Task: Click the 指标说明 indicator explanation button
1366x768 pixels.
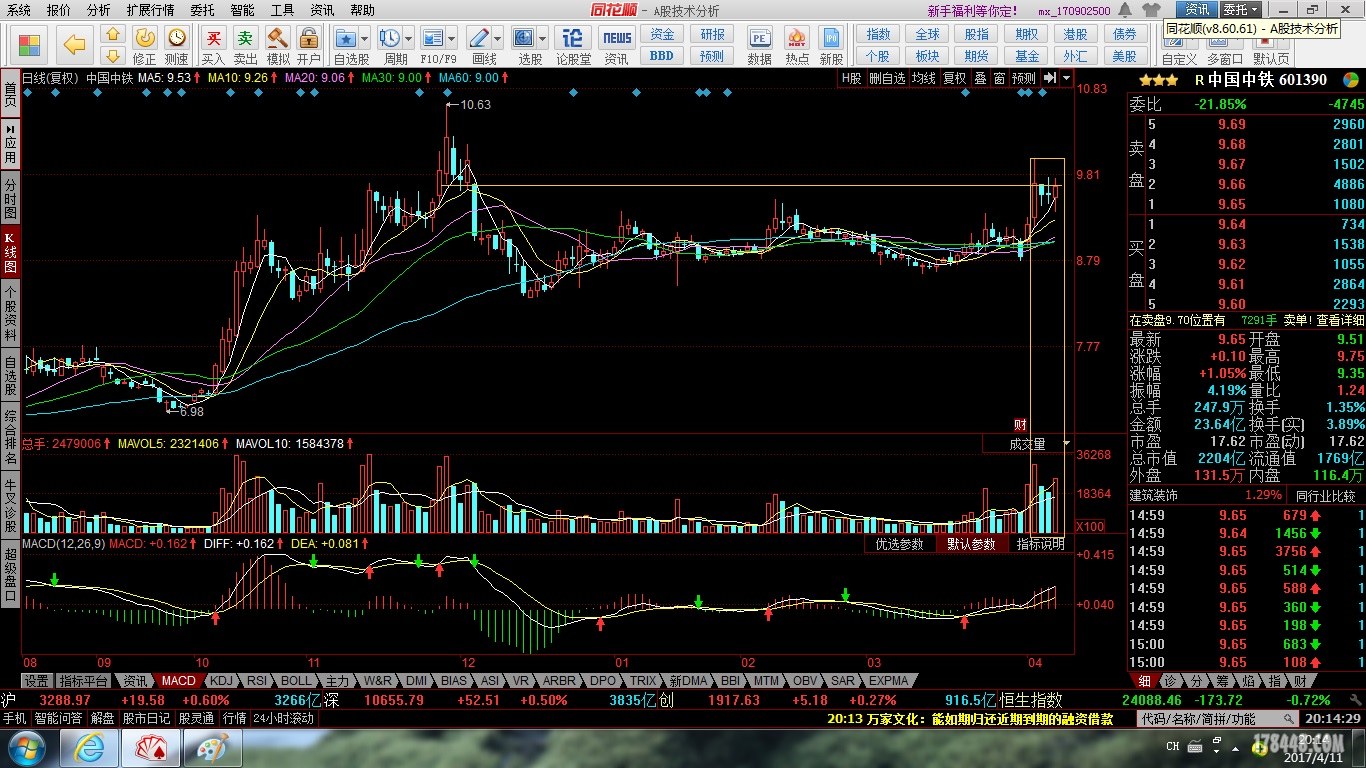Action: (1041, 544)
